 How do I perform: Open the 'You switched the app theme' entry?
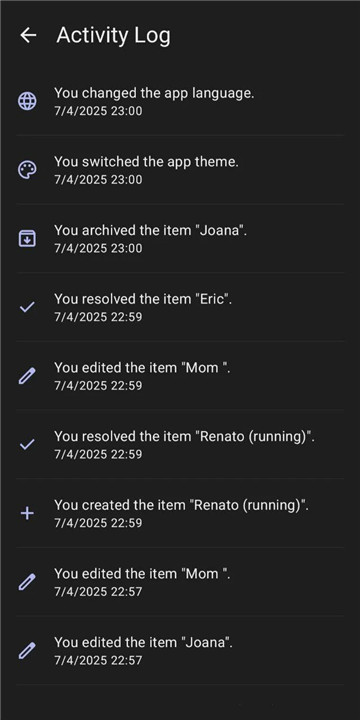[x=180, y=170]
